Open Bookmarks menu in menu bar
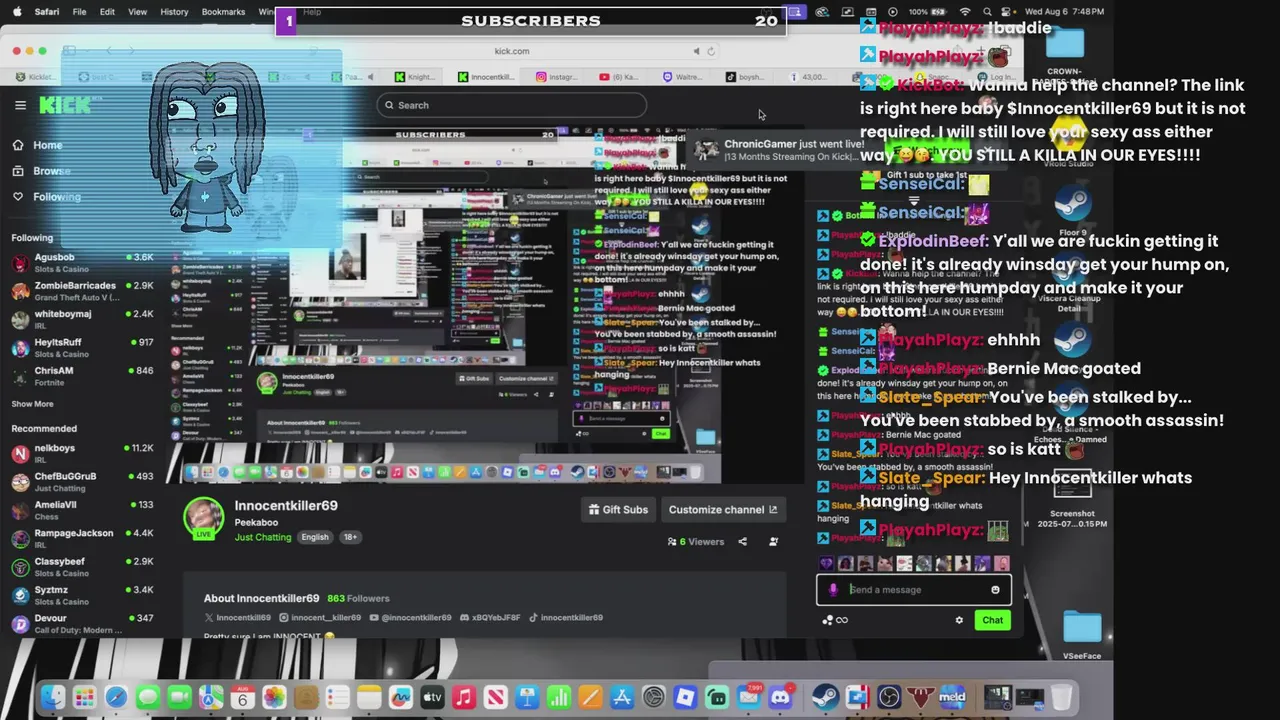Viewport: 1280px width, 720px height. tap(223, 12)
